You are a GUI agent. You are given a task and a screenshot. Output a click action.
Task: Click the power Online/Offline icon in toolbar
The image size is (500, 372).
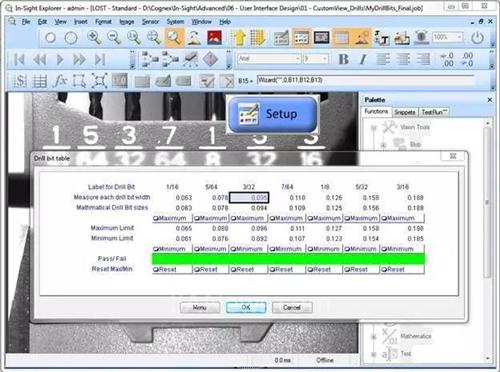[477, 38]
